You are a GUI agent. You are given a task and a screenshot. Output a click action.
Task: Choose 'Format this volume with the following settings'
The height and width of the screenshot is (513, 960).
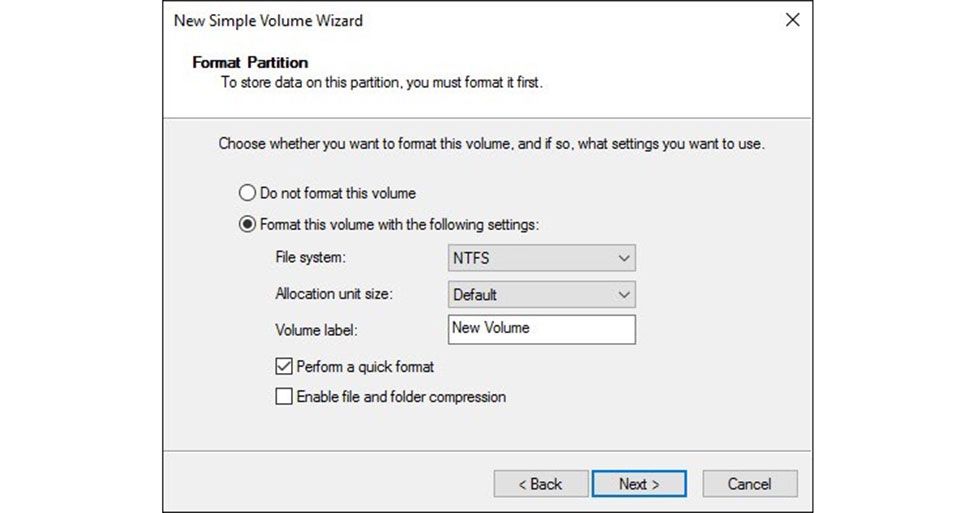(247, 225)
